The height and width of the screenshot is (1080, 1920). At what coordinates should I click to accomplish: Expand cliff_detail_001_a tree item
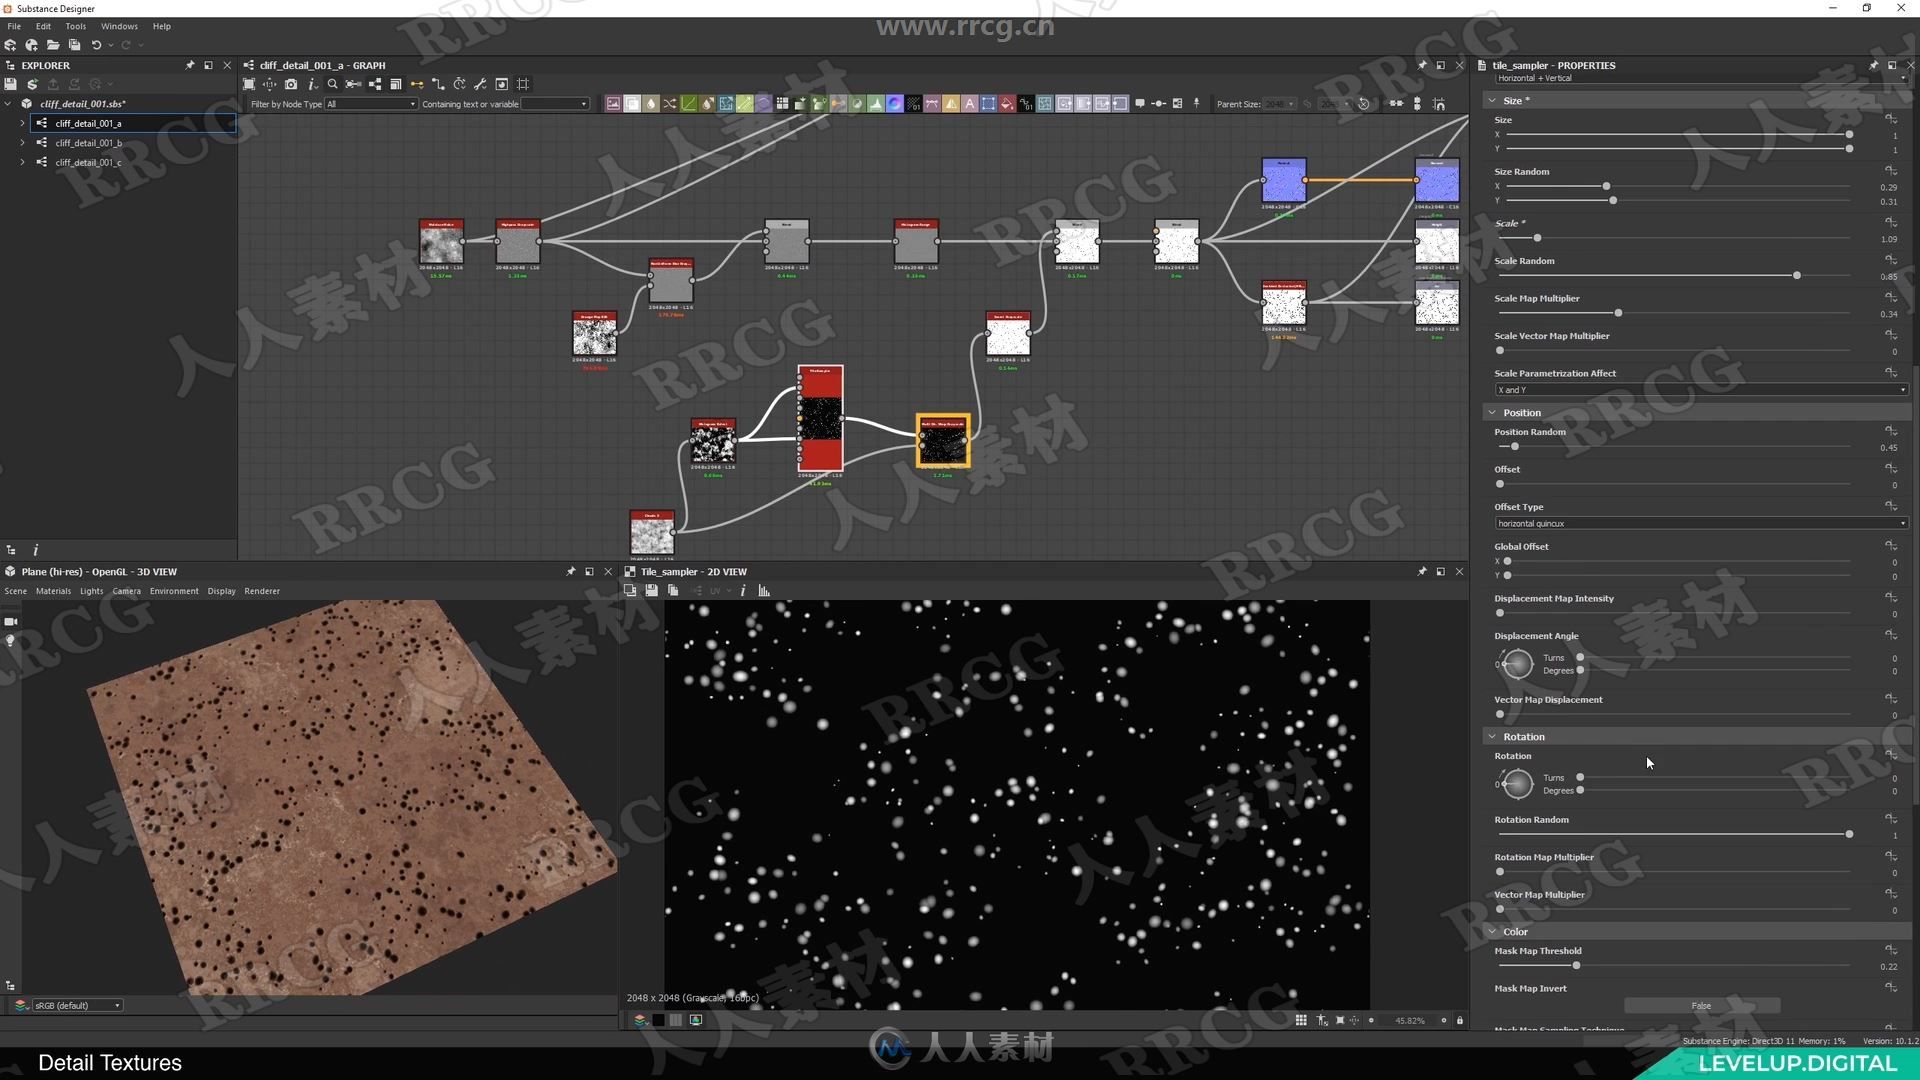click(x=22, y=123)
